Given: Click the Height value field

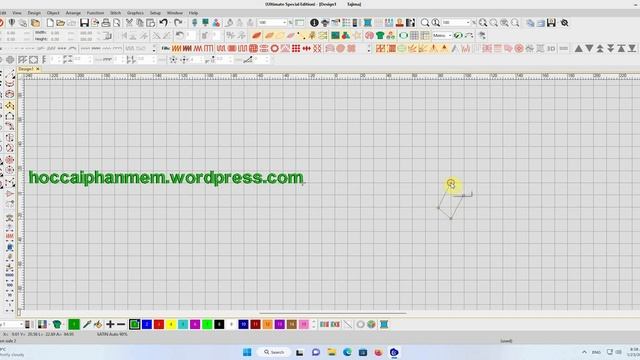Looking at the screenshot, I should coord(55,39).
